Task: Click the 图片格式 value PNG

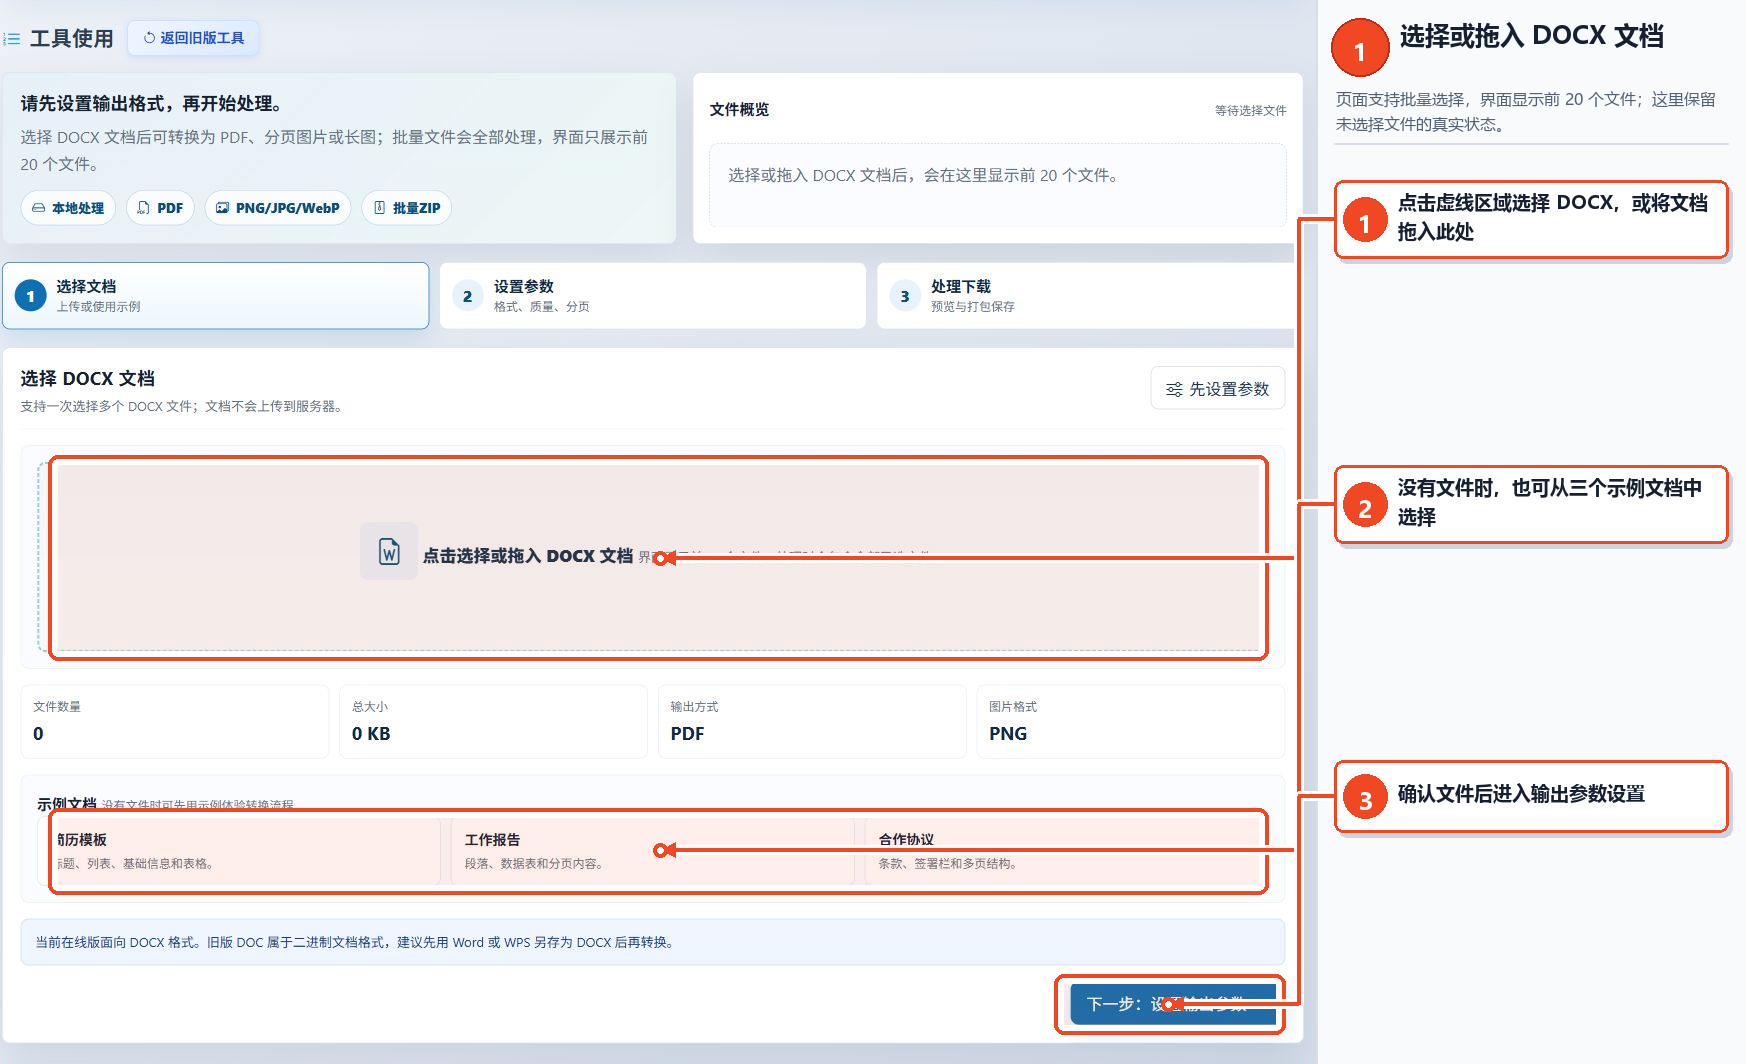Action: (x=1008, y=734)
